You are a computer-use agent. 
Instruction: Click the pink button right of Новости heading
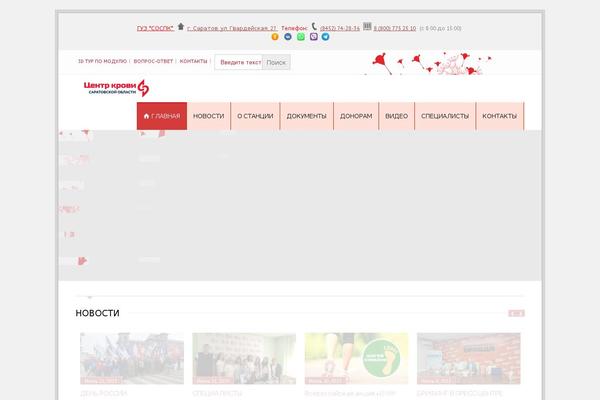(516, 313)
